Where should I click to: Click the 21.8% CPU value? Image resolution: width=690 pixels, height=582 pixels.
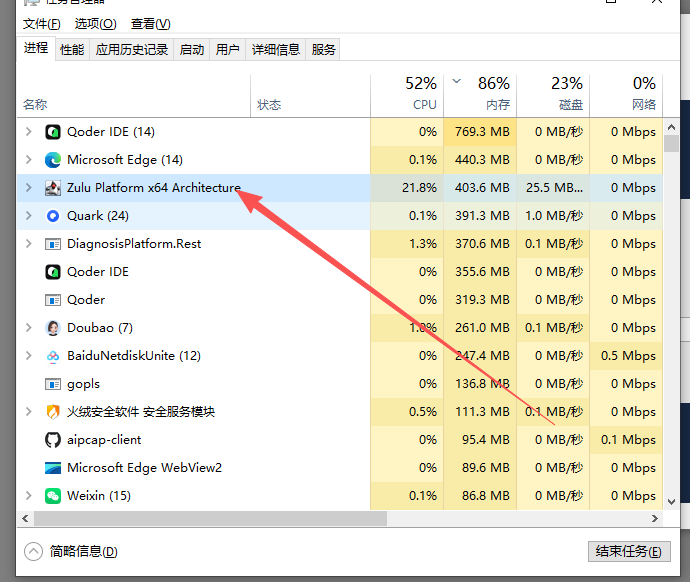[419, 188]
